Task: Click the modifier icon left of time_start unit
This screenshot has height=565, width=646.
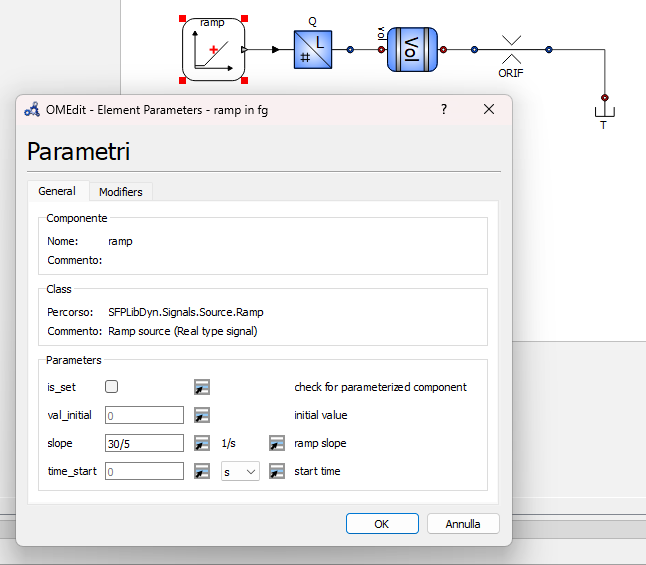Action: click(202, 471)
